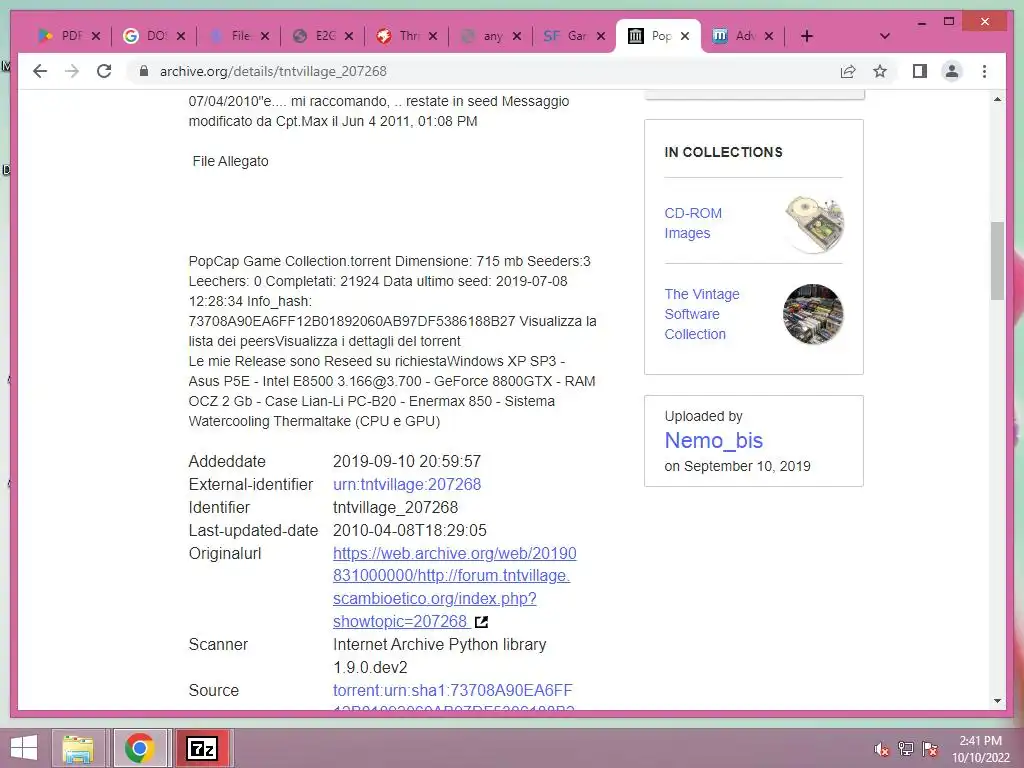Open the urn:tntvillage:207268 link
The height and width of the screenshot is (768, 1024).
coord(407,484)
